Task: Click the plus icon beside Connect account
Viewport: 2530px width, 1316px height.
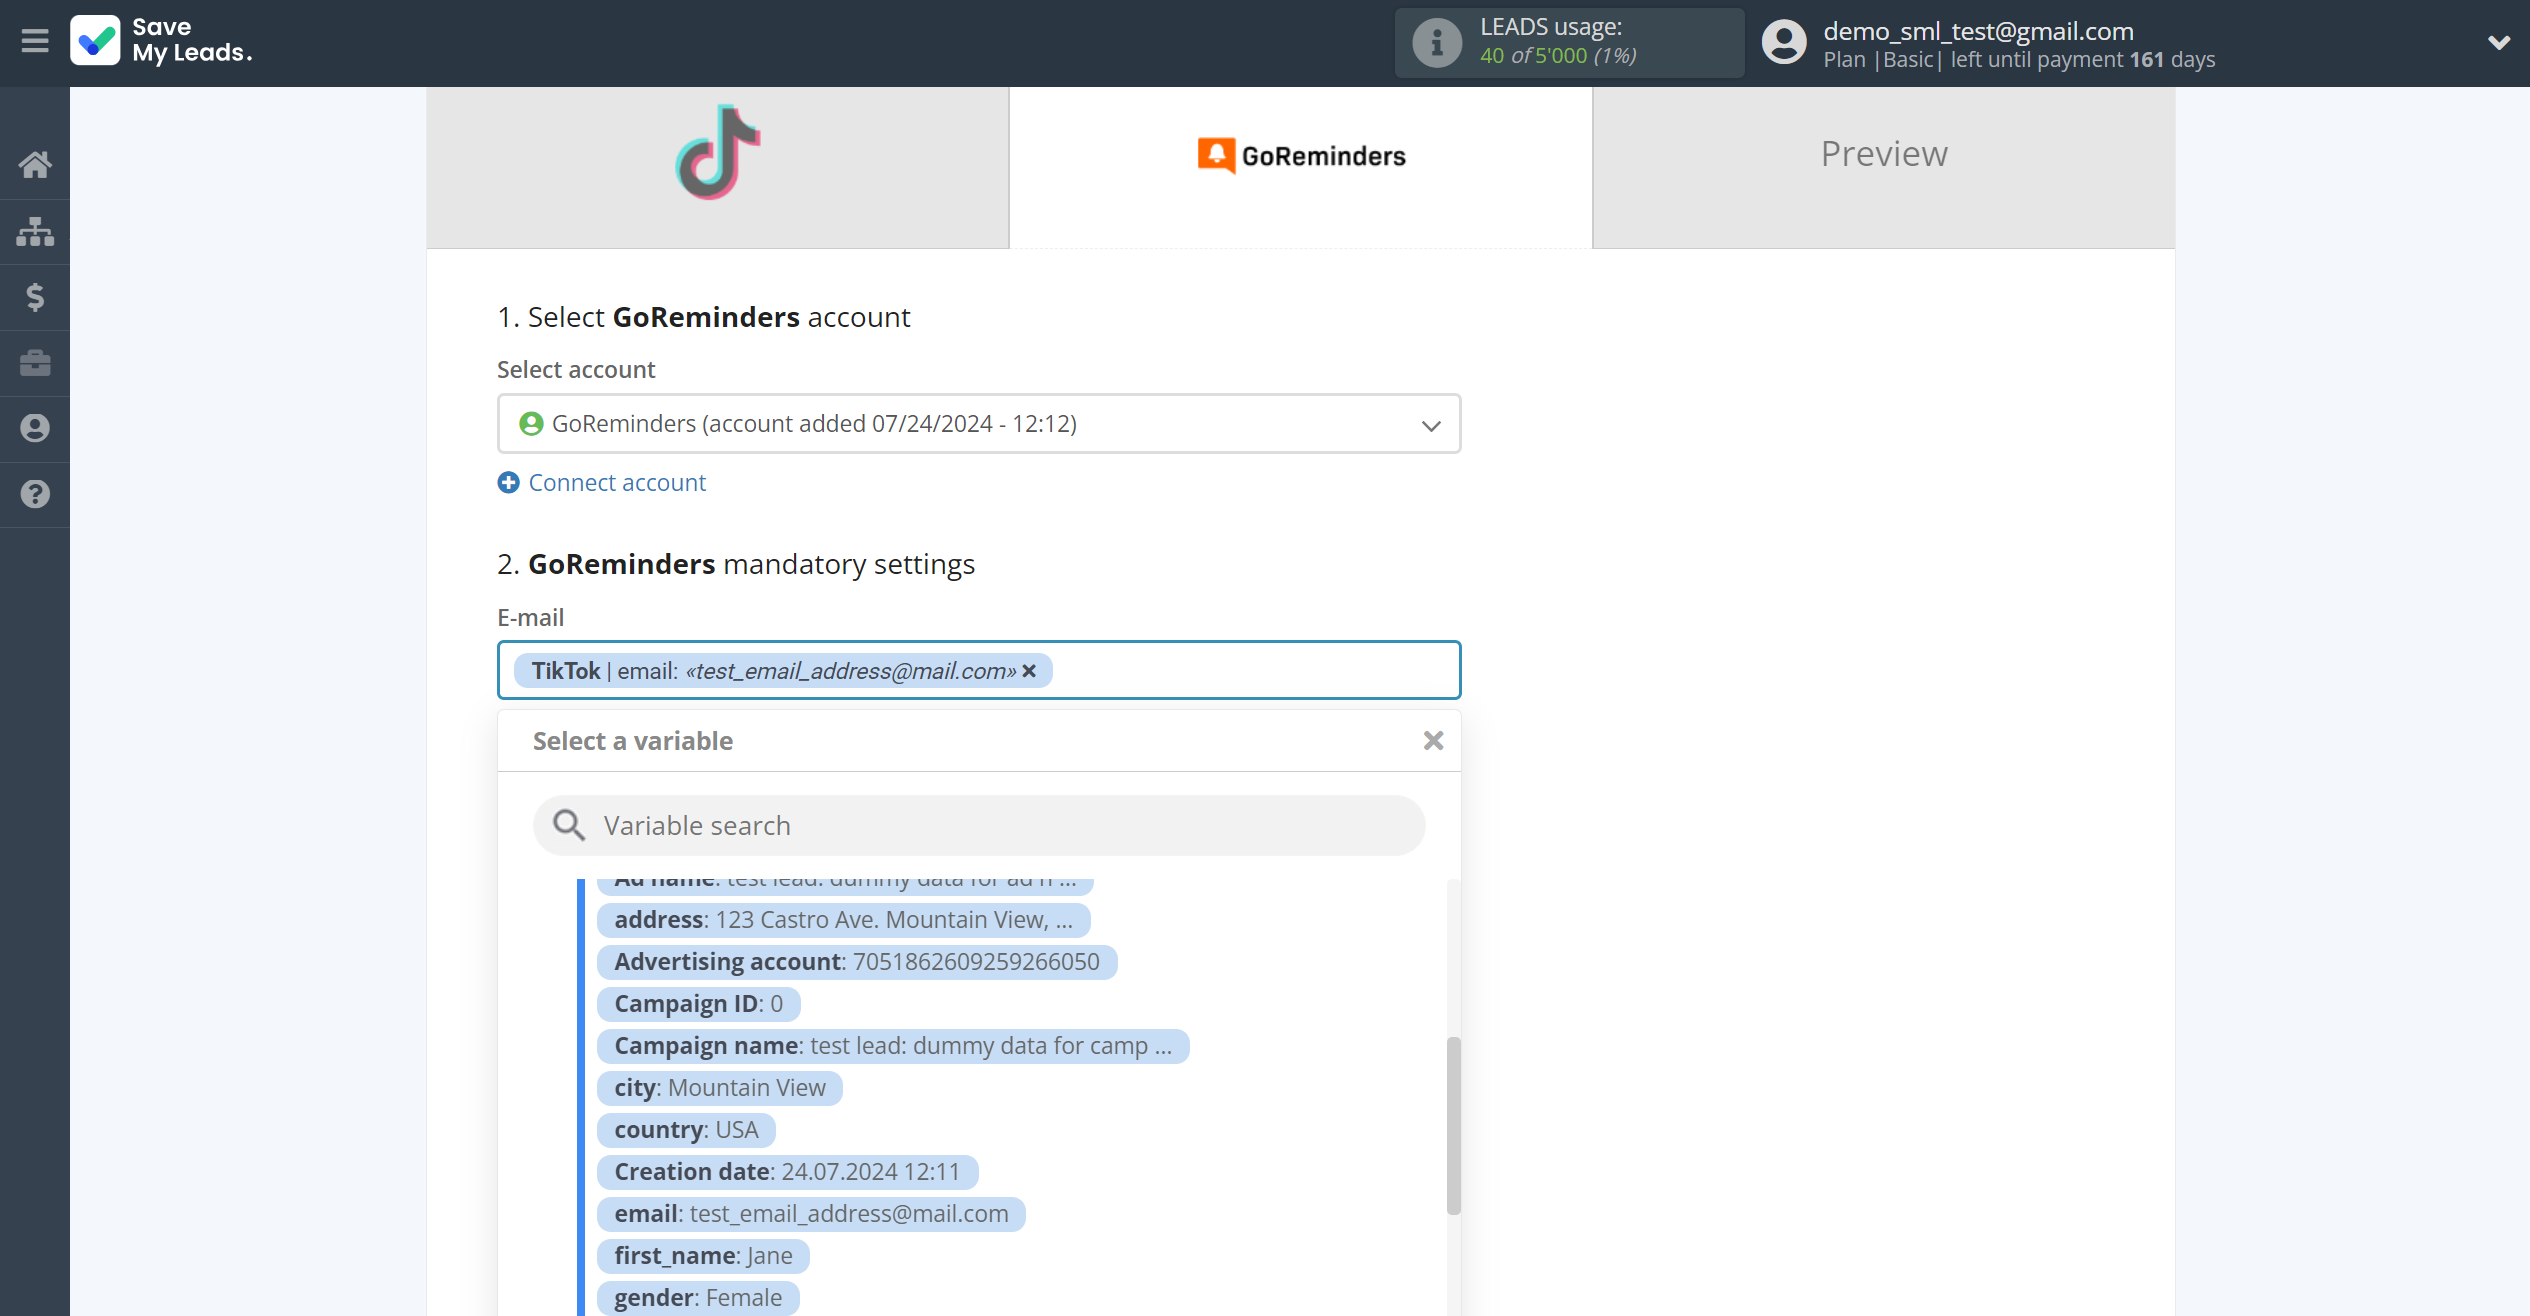Action: (x=508, y=482)
